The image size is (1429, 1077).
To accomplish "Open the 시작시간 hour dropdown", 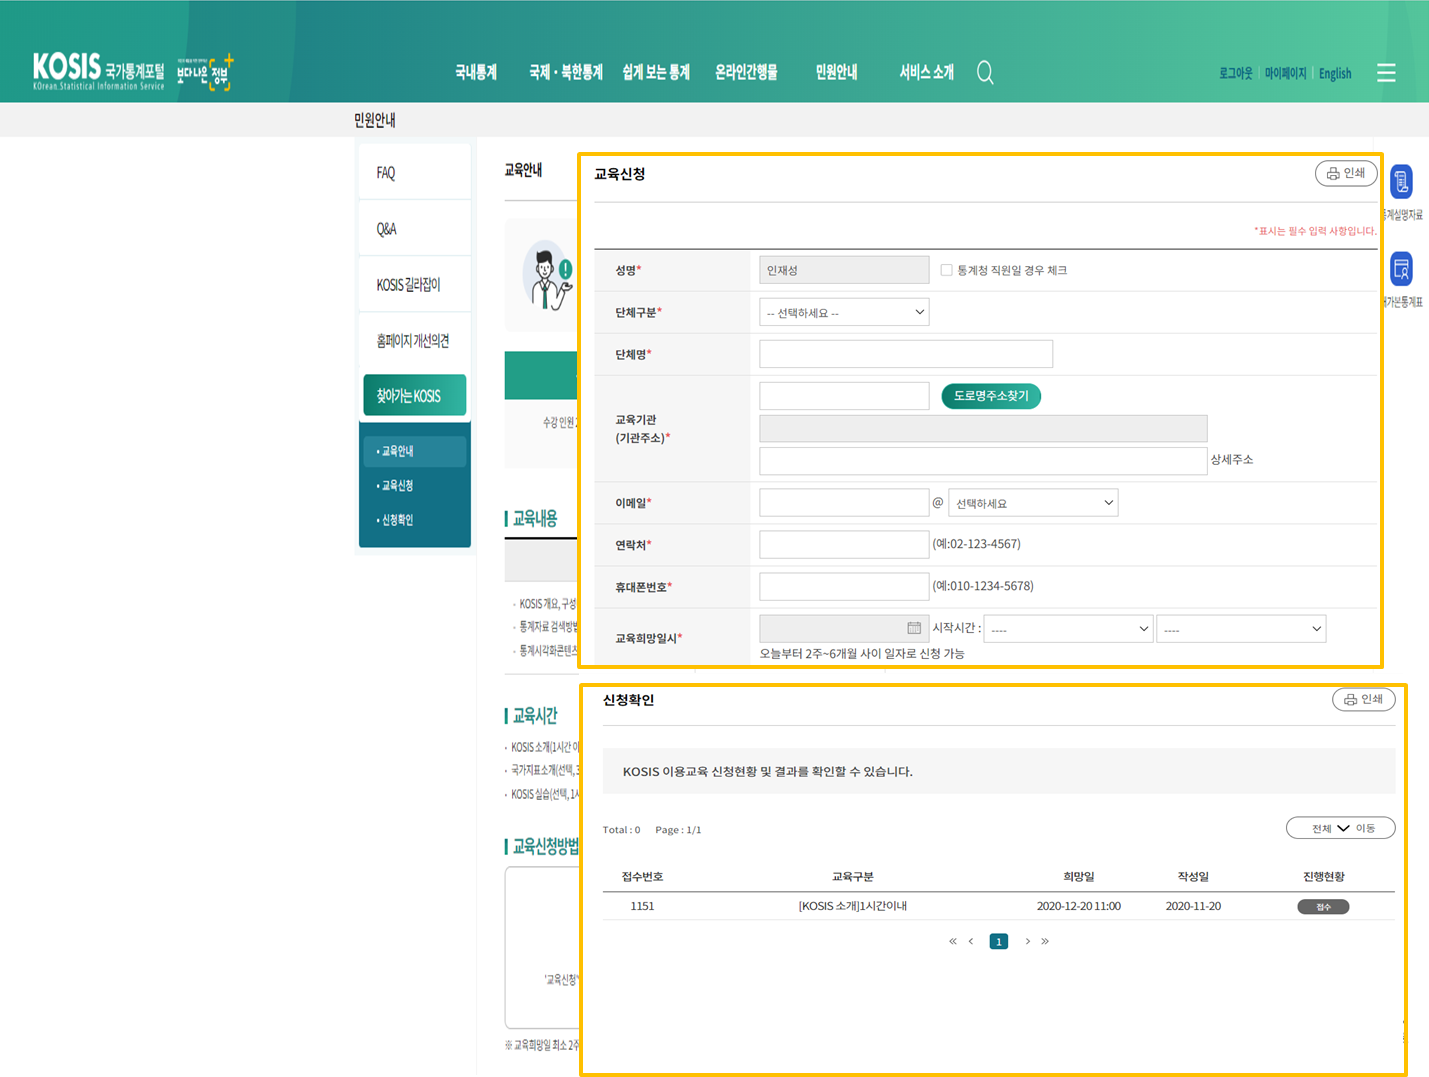I will (x=1068, y=629).
